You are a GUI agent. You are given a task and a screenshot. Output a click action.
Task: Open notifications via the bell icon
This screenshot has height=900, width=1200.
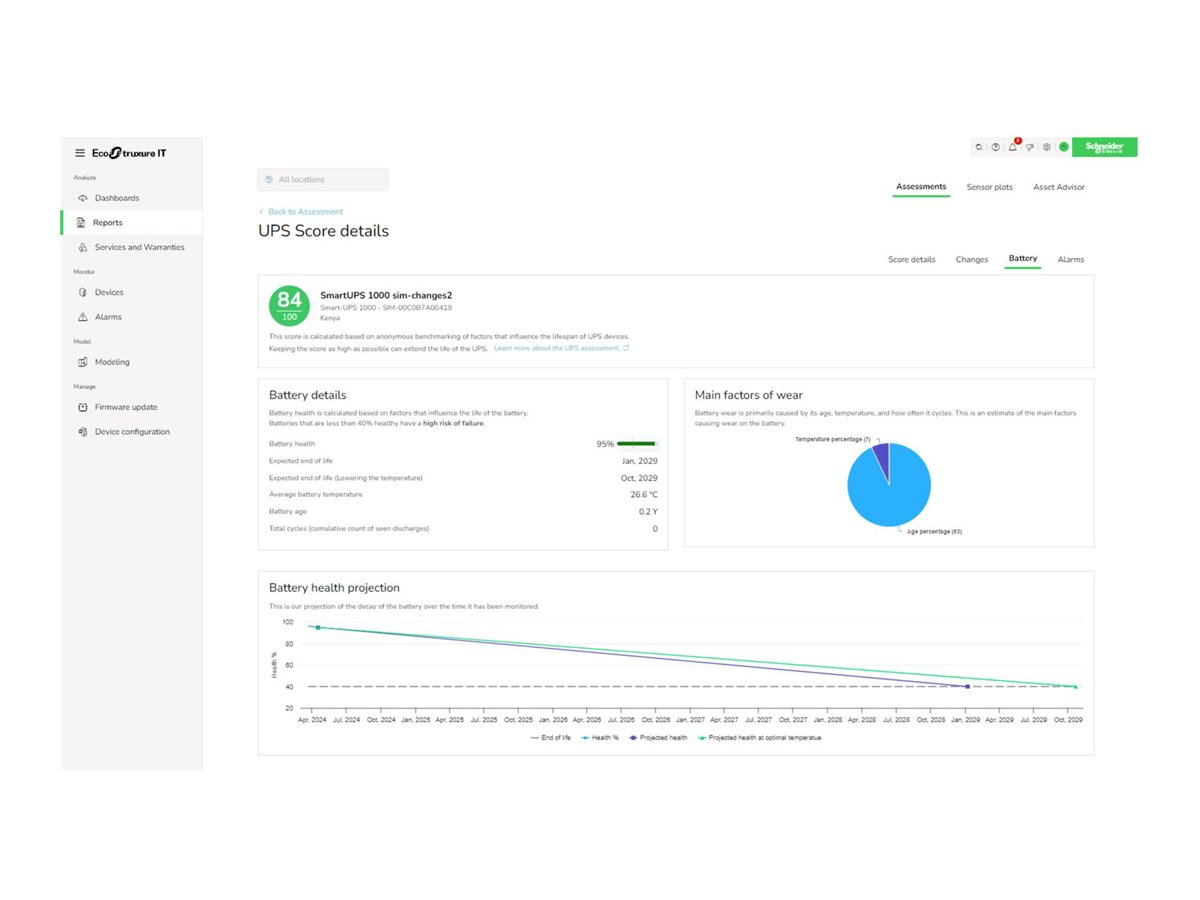[x=1013, y=147]
